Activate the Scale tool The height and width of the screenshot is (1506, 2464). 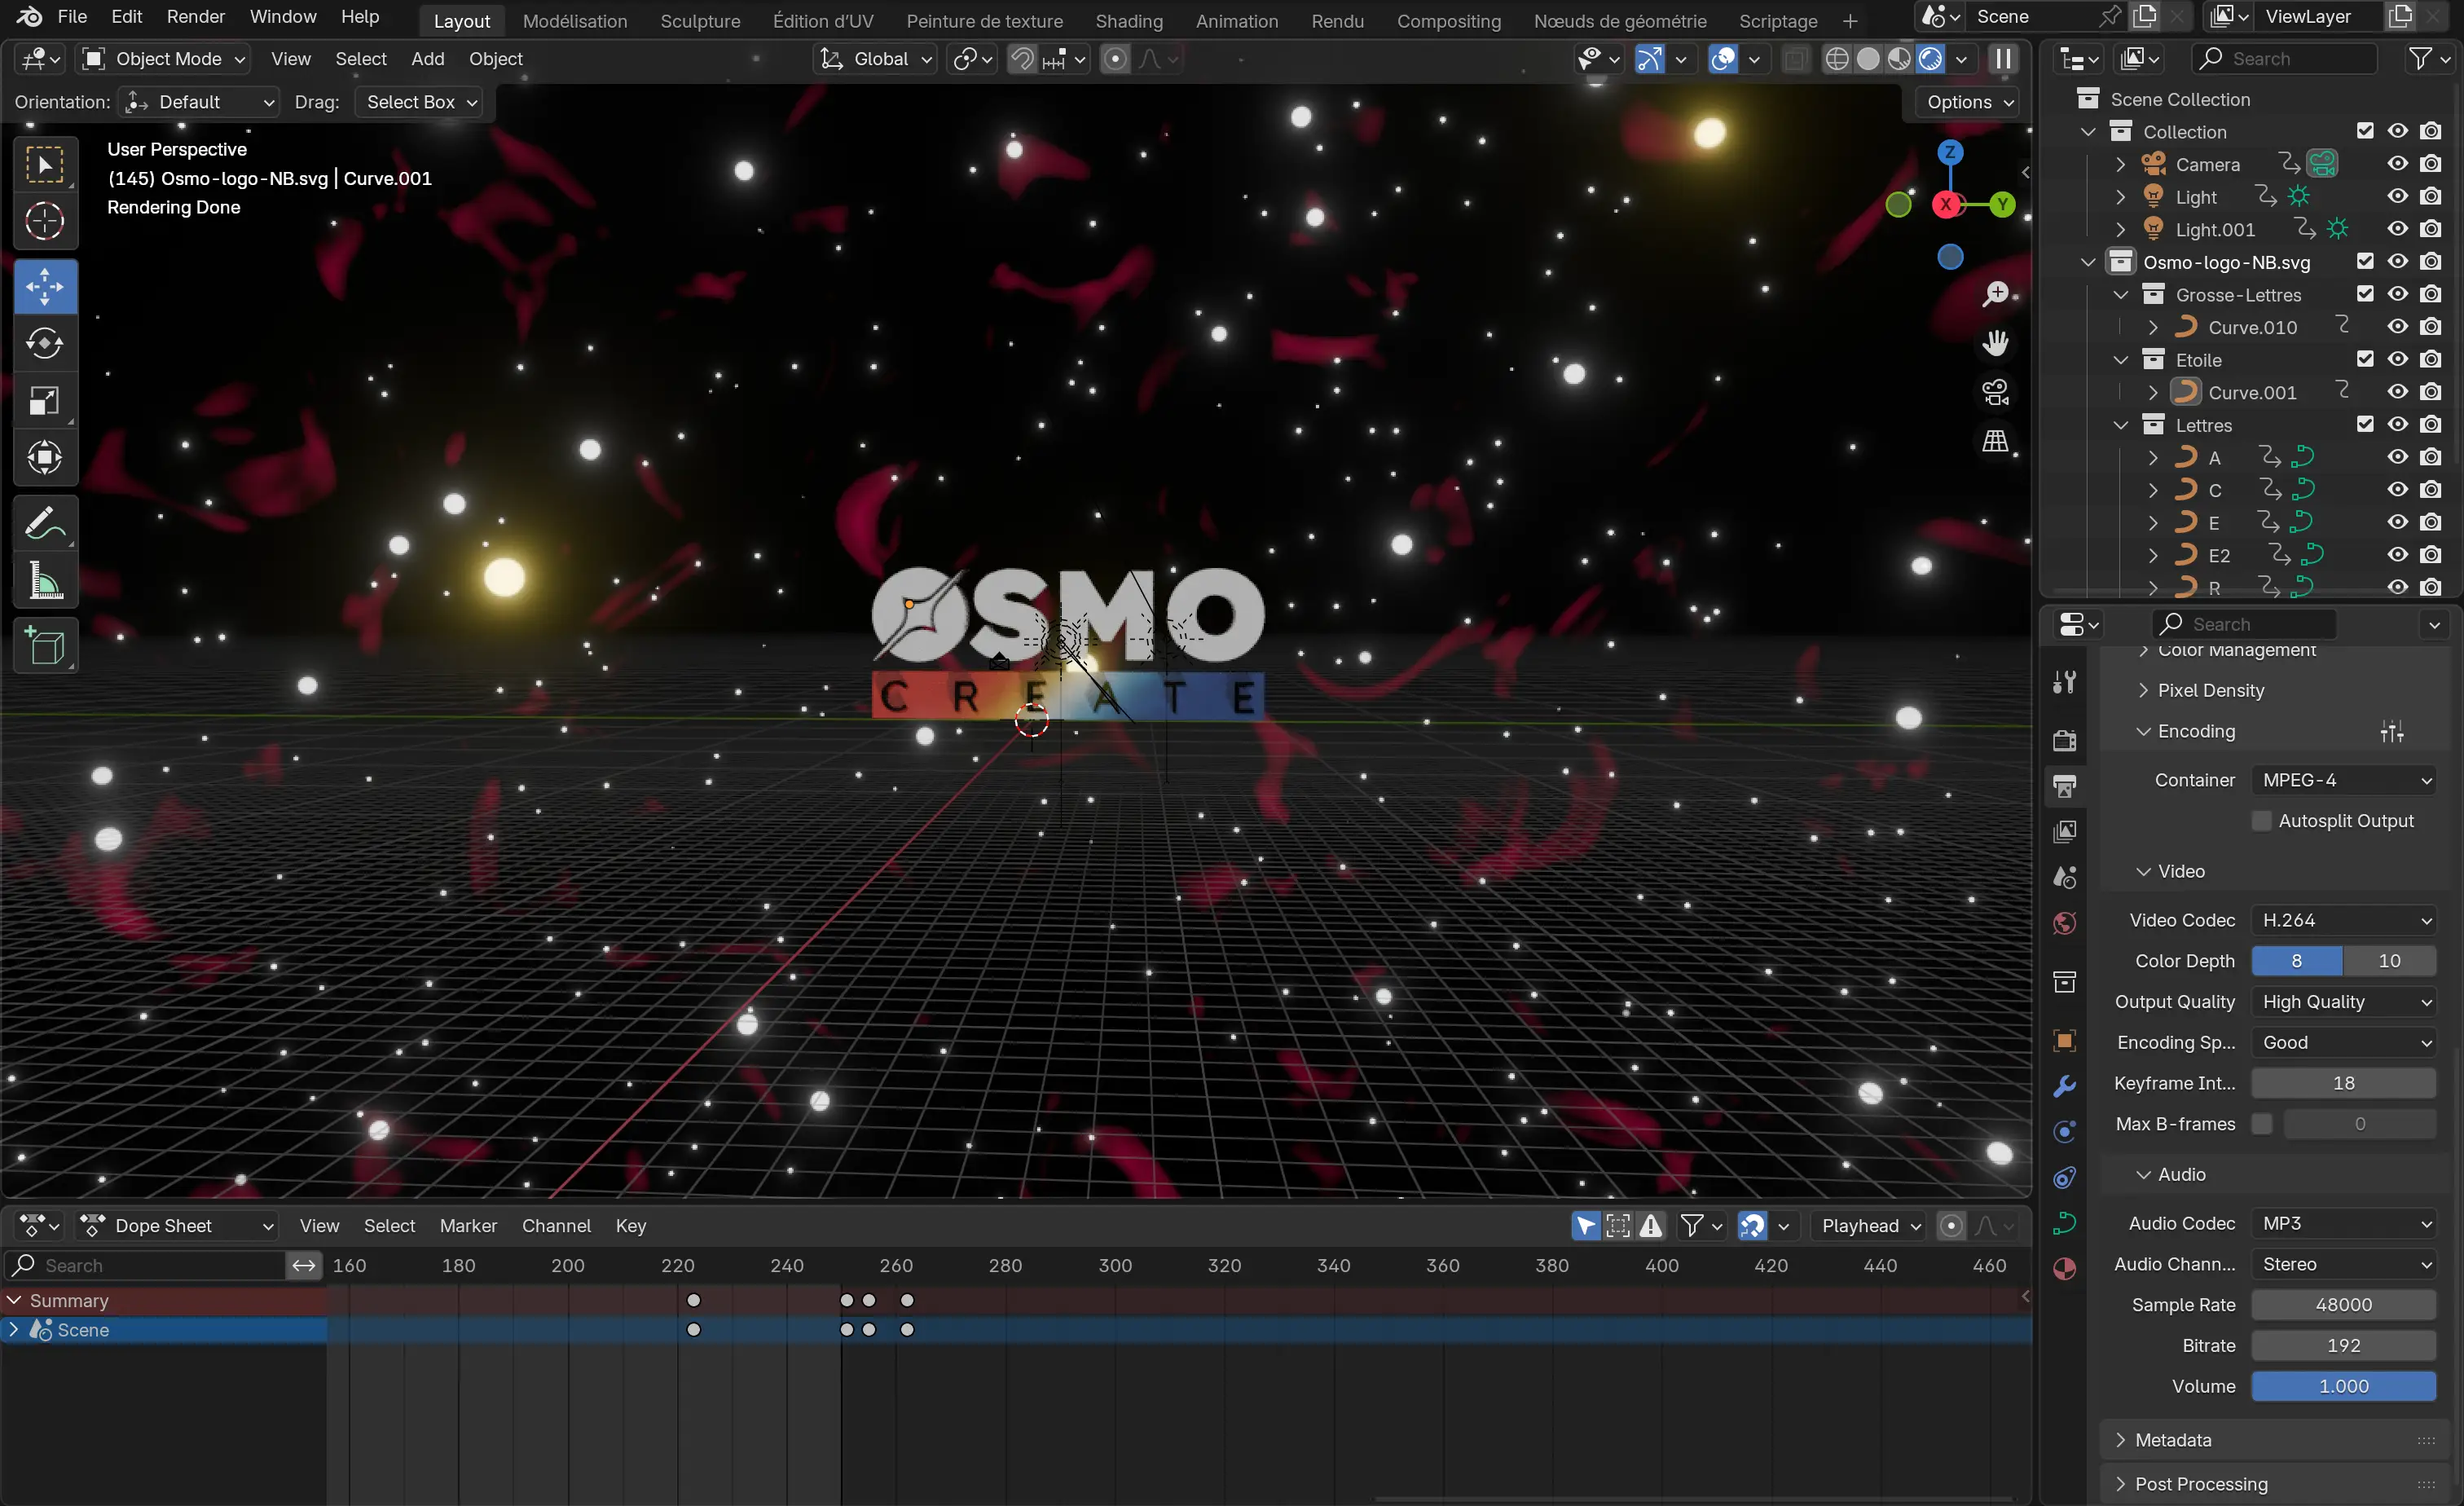pos(45,401)
